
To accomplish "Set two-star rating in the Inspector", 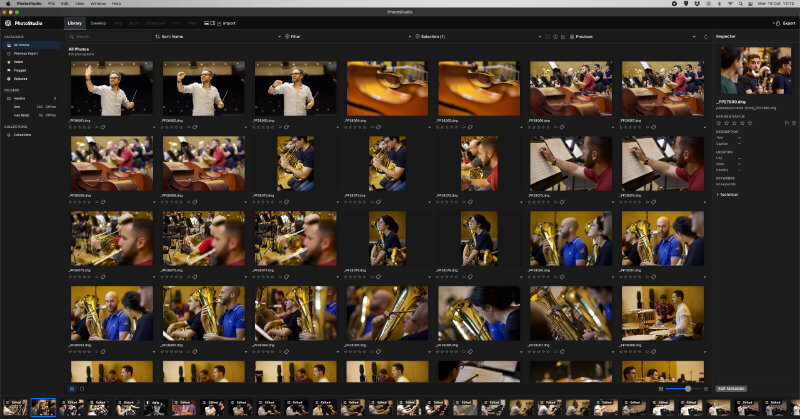I will tap(727, 123).
